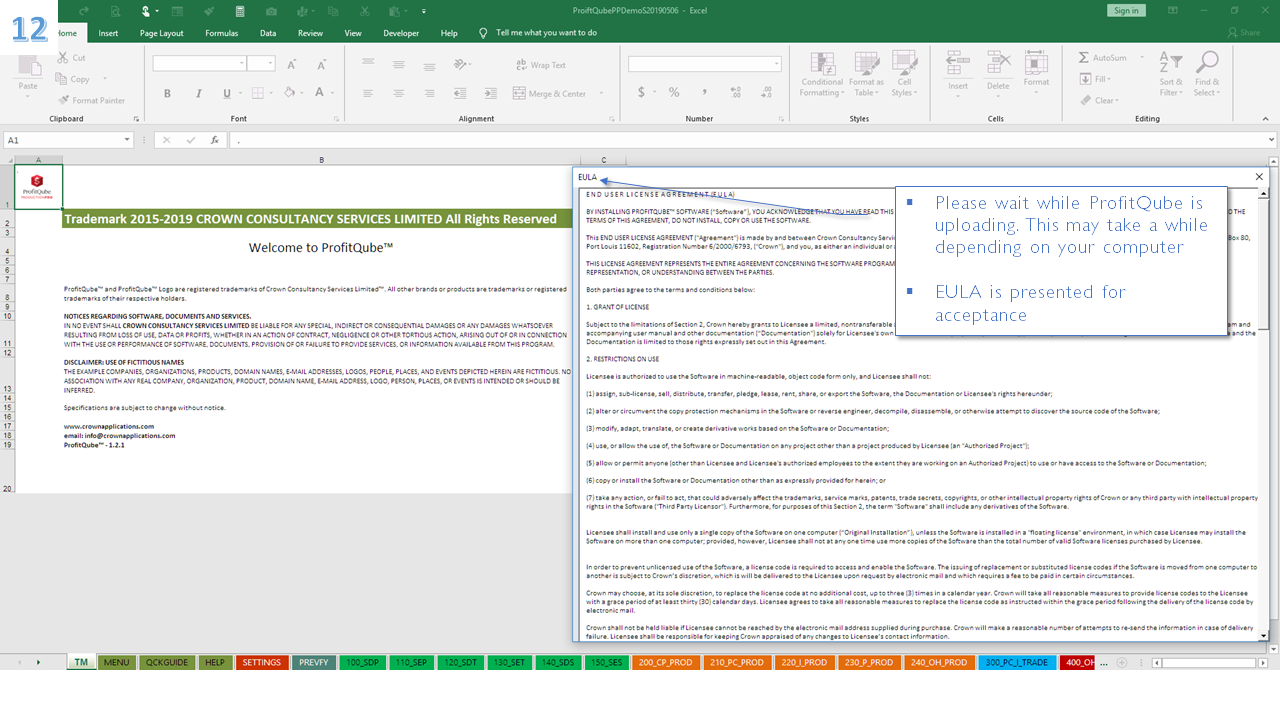Open Cell Styles gallery

pyautogui.click(x=904, y=75)
